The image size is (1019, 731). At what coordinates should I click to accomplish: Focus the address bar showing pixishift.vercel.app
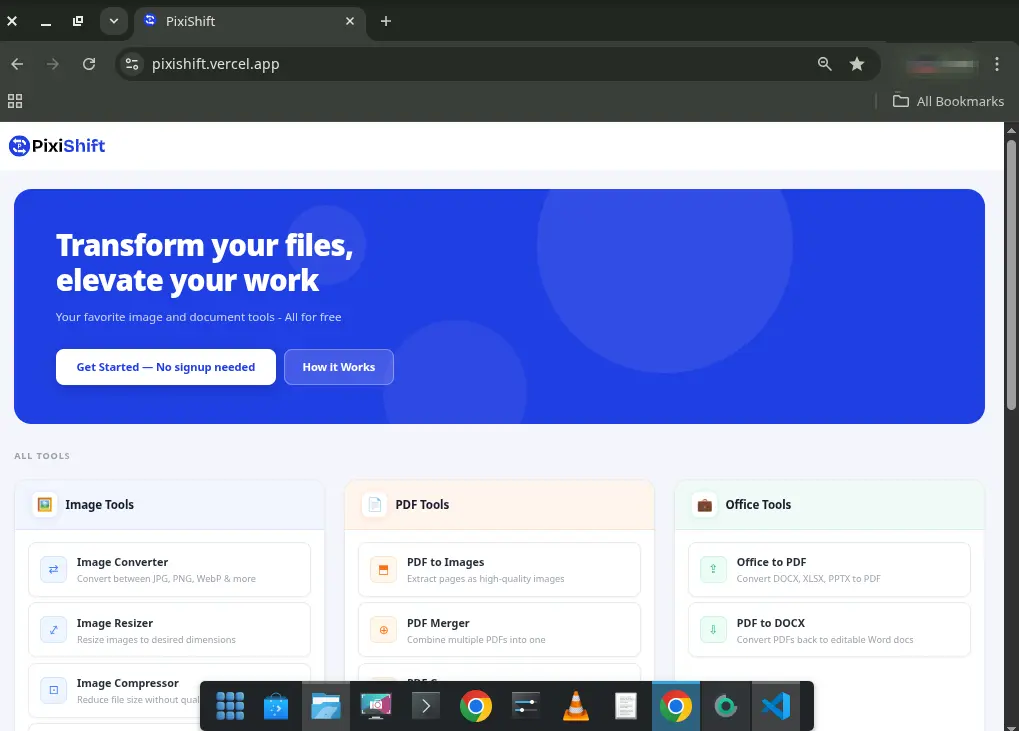216,64
